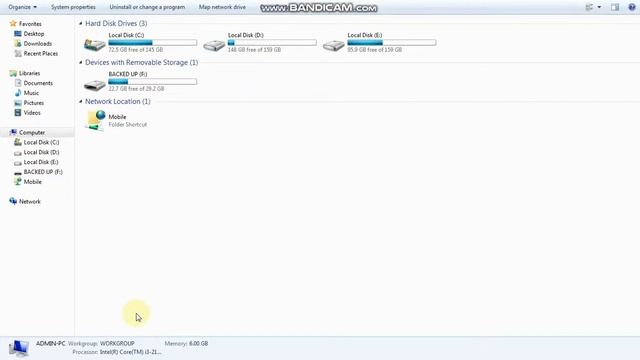Click WORKGROUP value in details pane

[117, 343]
